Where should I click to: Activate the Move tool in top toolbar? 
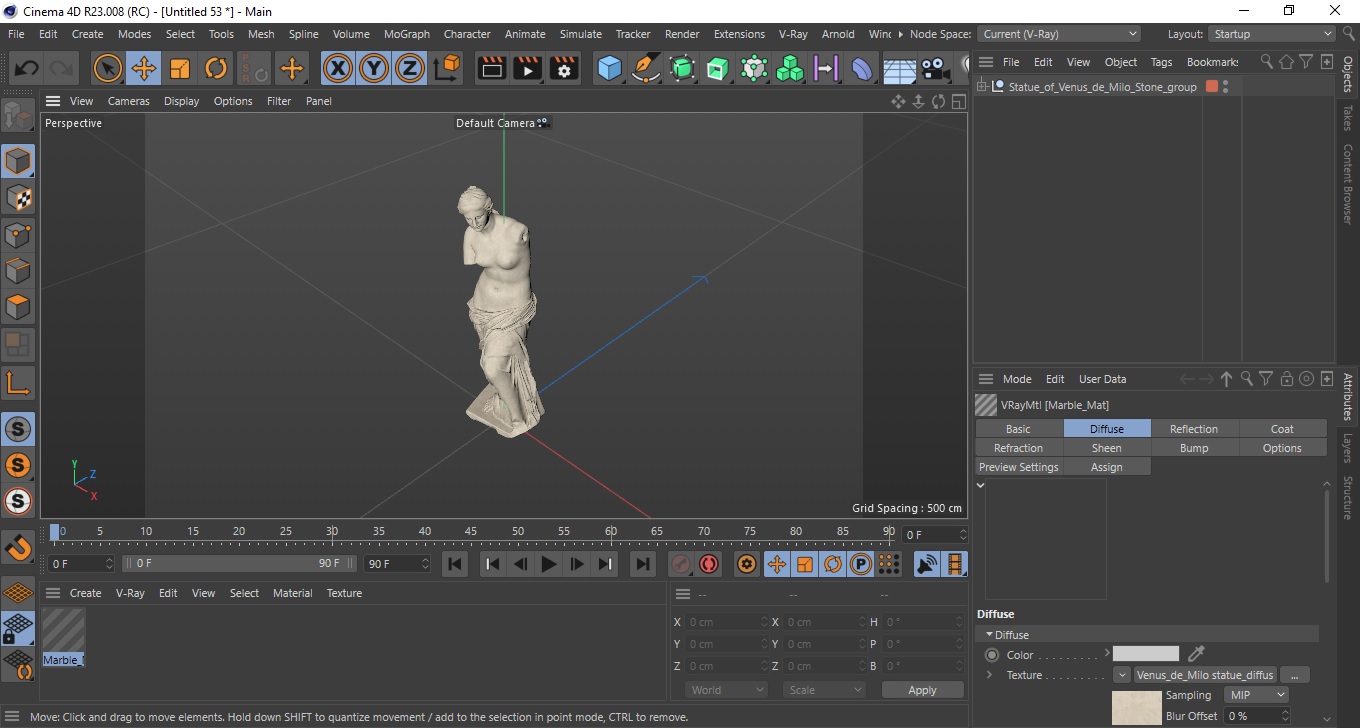click(x=144, y=68)
